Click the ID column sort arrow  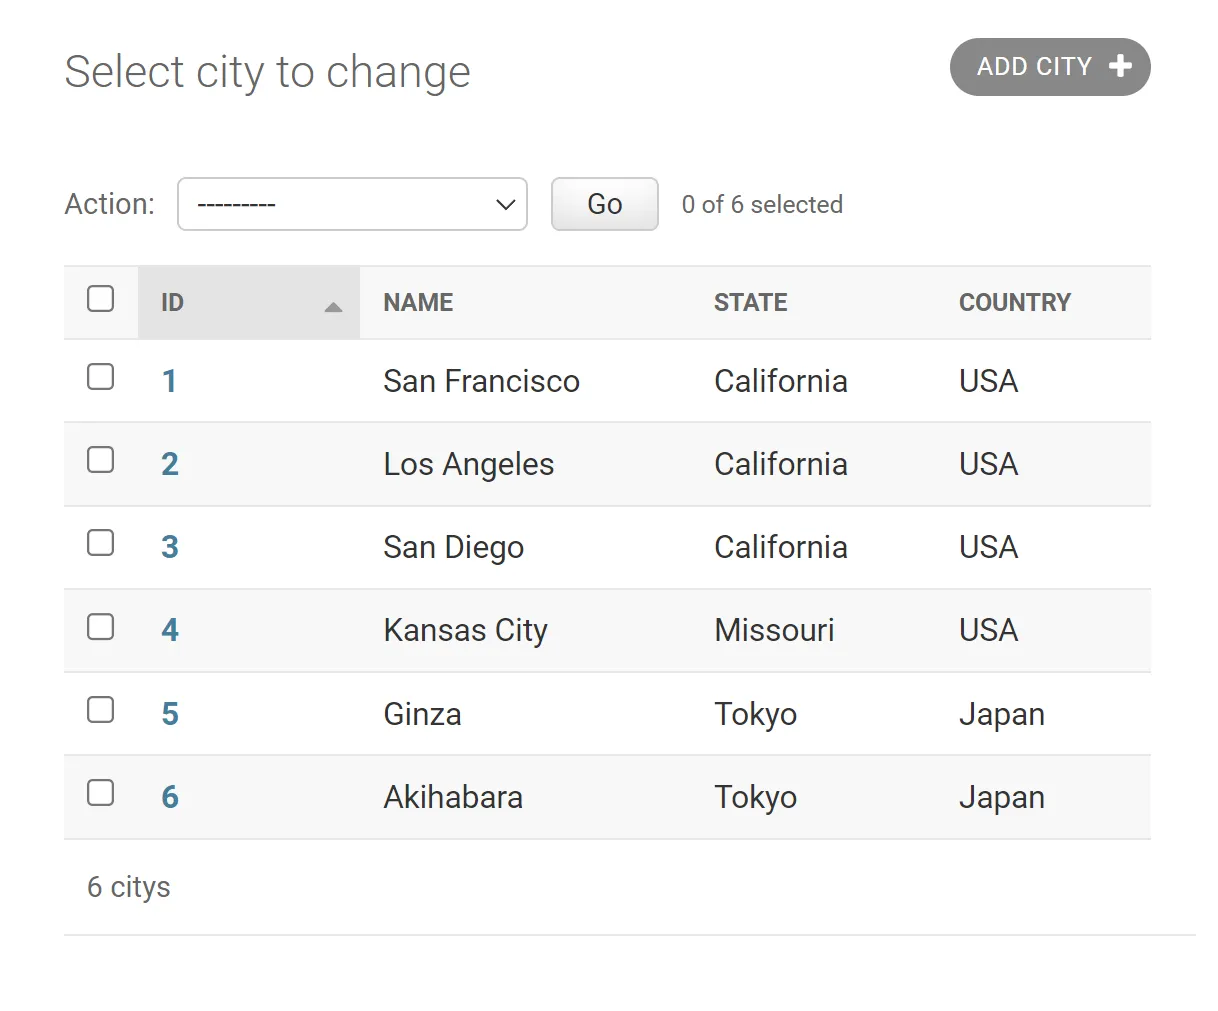(334, 307)
